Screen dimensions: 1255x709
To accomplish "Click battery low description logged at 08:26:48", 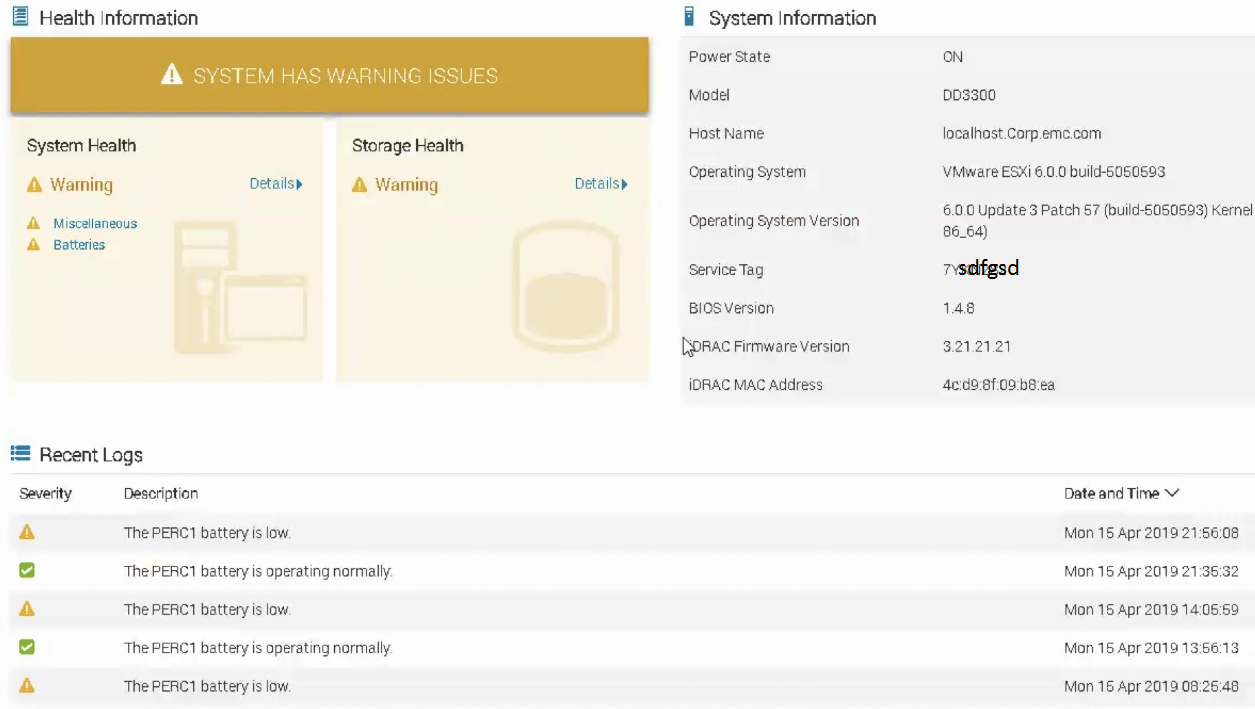I will click(x=207, y=686).
